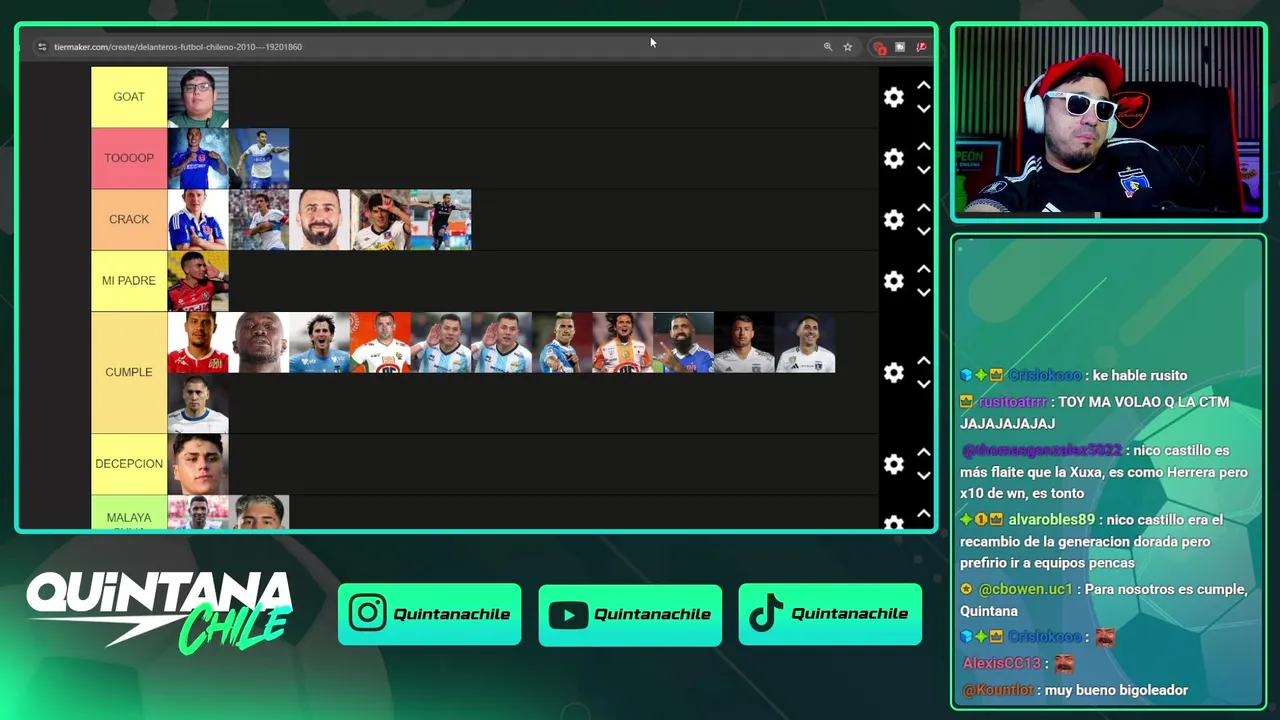The image size is (1280, 720).
Task: Move GOAT tier up with arrow
Action: click(x=924, y=86)
